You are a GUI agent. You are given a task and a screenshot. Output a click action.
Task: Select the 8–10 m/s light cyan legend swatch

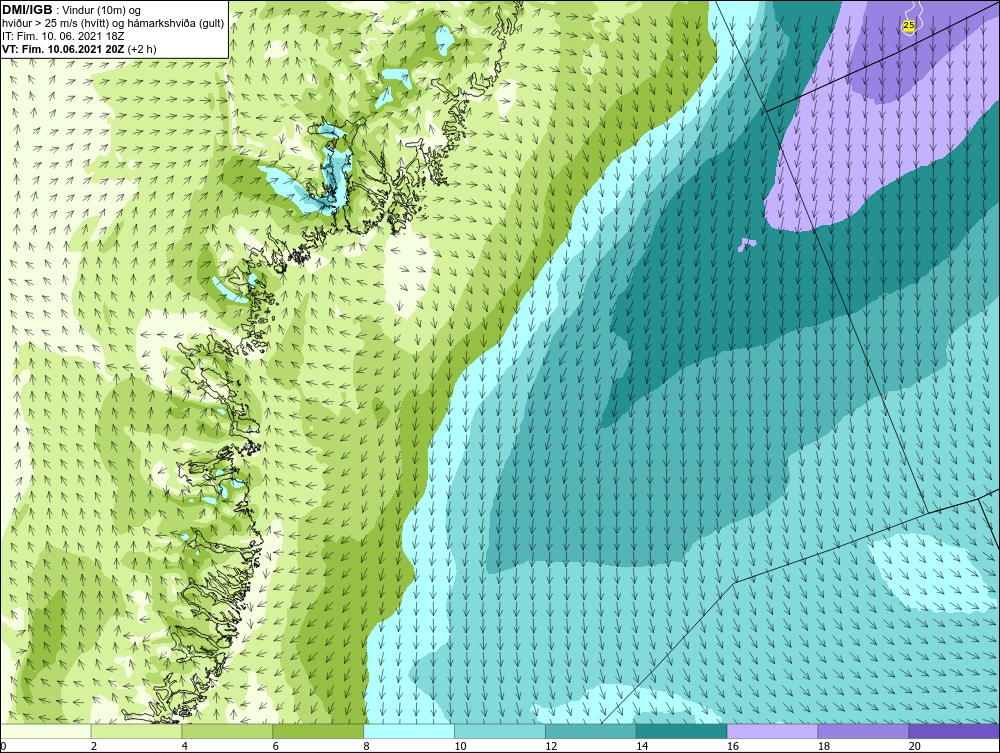[x=409, y=731]
